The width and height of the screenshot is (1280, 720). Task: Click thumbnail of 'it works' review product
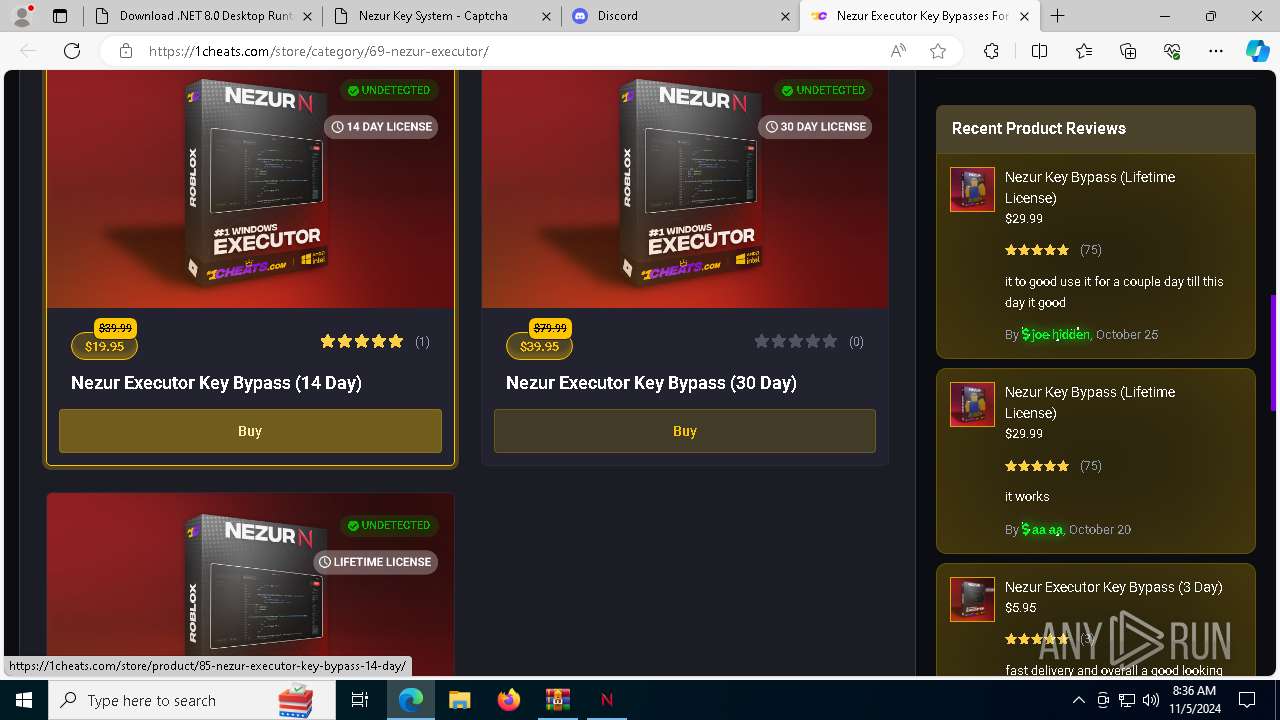coord(972,404)
